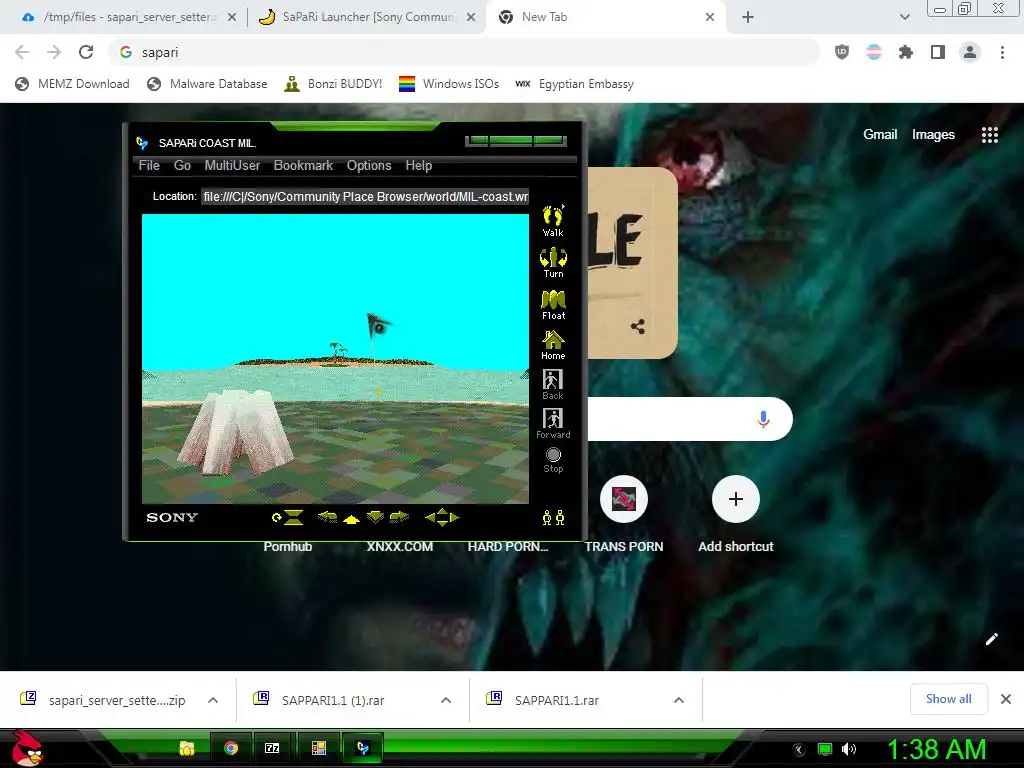Click Add shortcut plus button
Viewport: 1024px width, 768px height.
735,499
